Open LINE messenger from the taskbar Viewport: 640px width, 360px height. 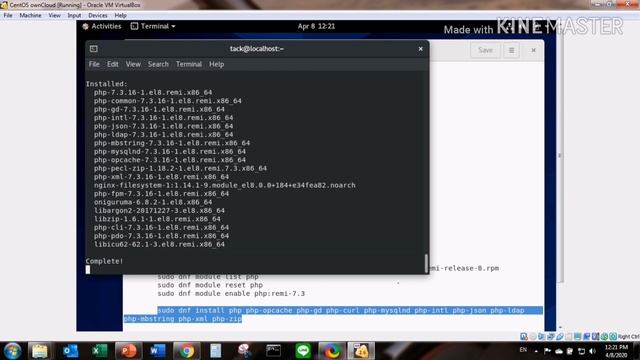[x=303, y=351]
